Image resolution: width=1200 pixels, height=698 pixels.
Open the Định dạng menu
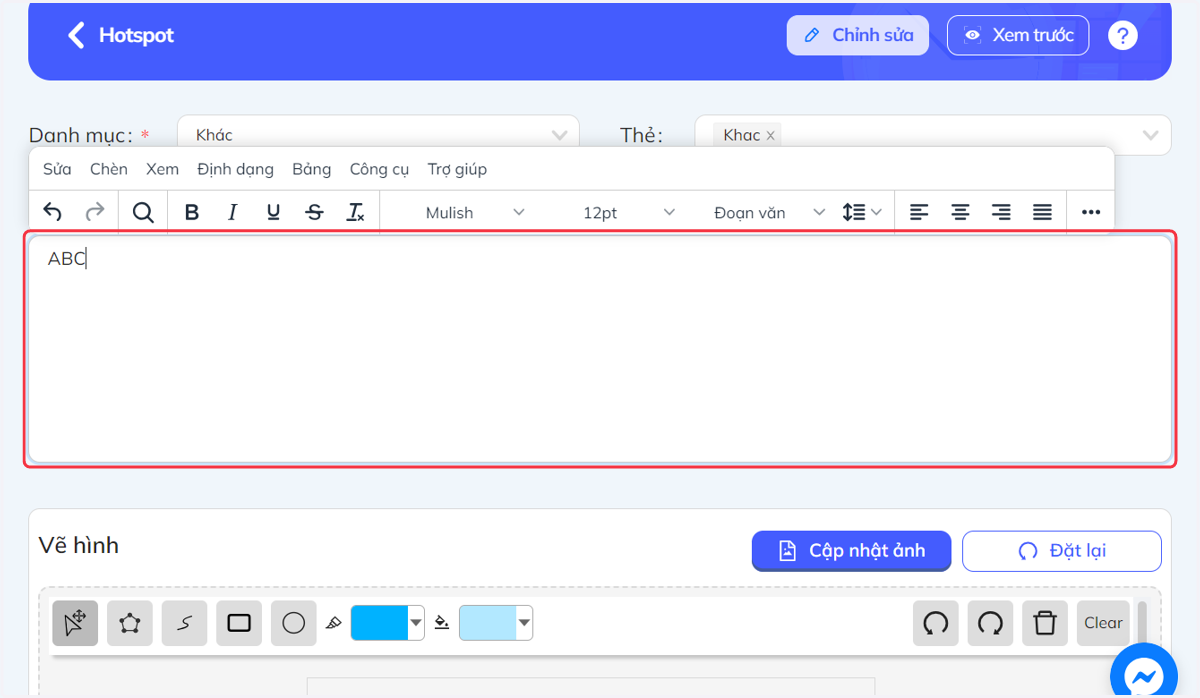coord(235,169)
